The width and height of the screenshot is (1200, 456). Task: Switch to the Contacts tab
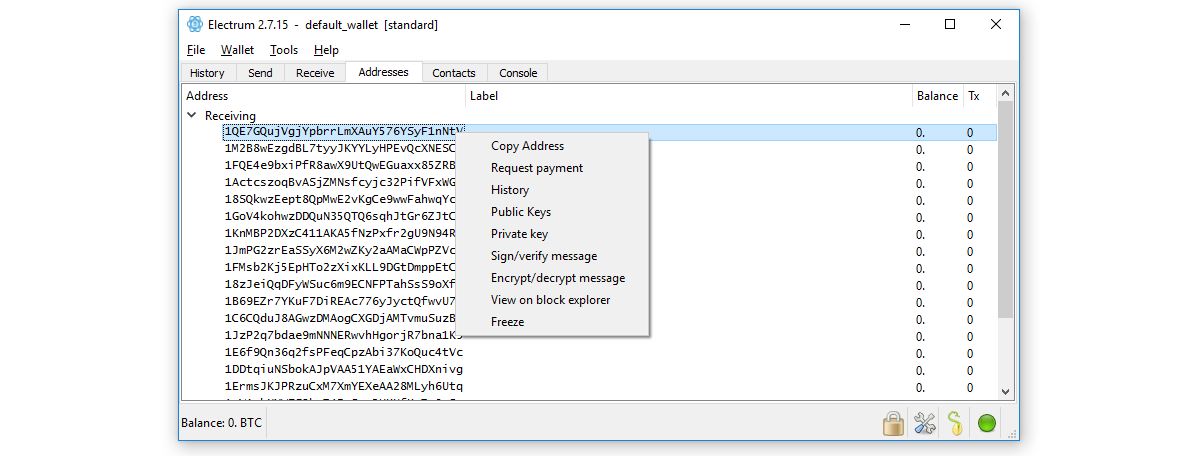coord(454,73)
